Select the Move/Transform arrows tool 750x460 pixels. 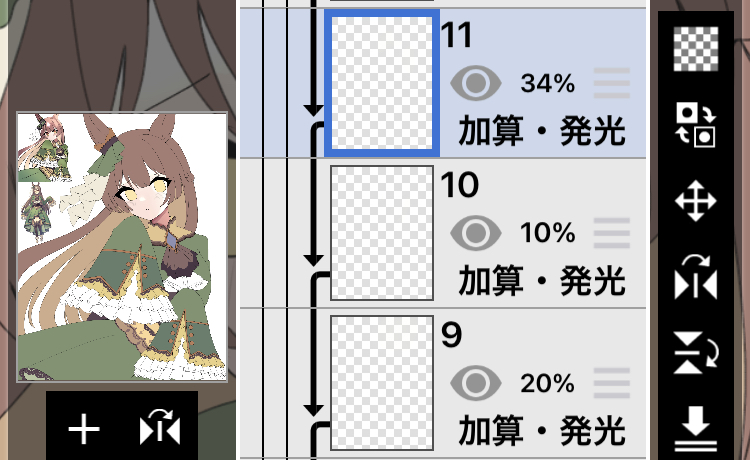click(x=695, y=201)
